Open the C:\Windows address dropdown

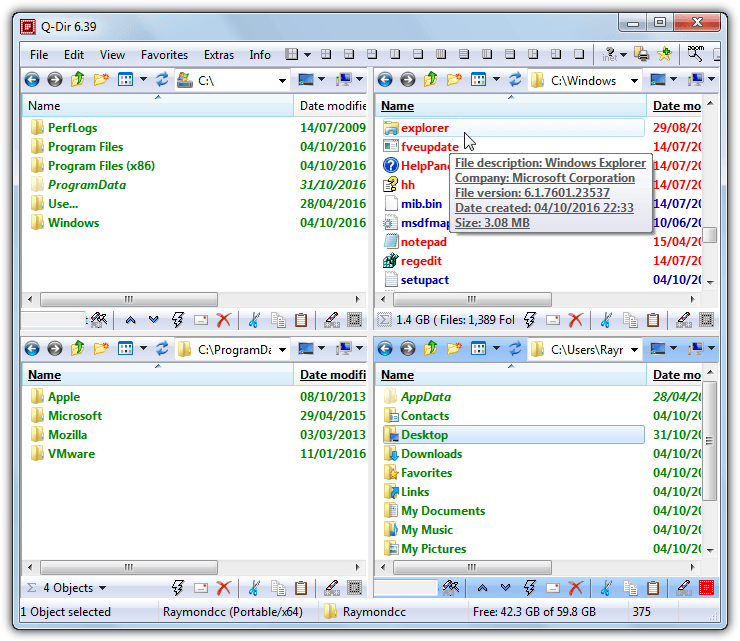635,81
